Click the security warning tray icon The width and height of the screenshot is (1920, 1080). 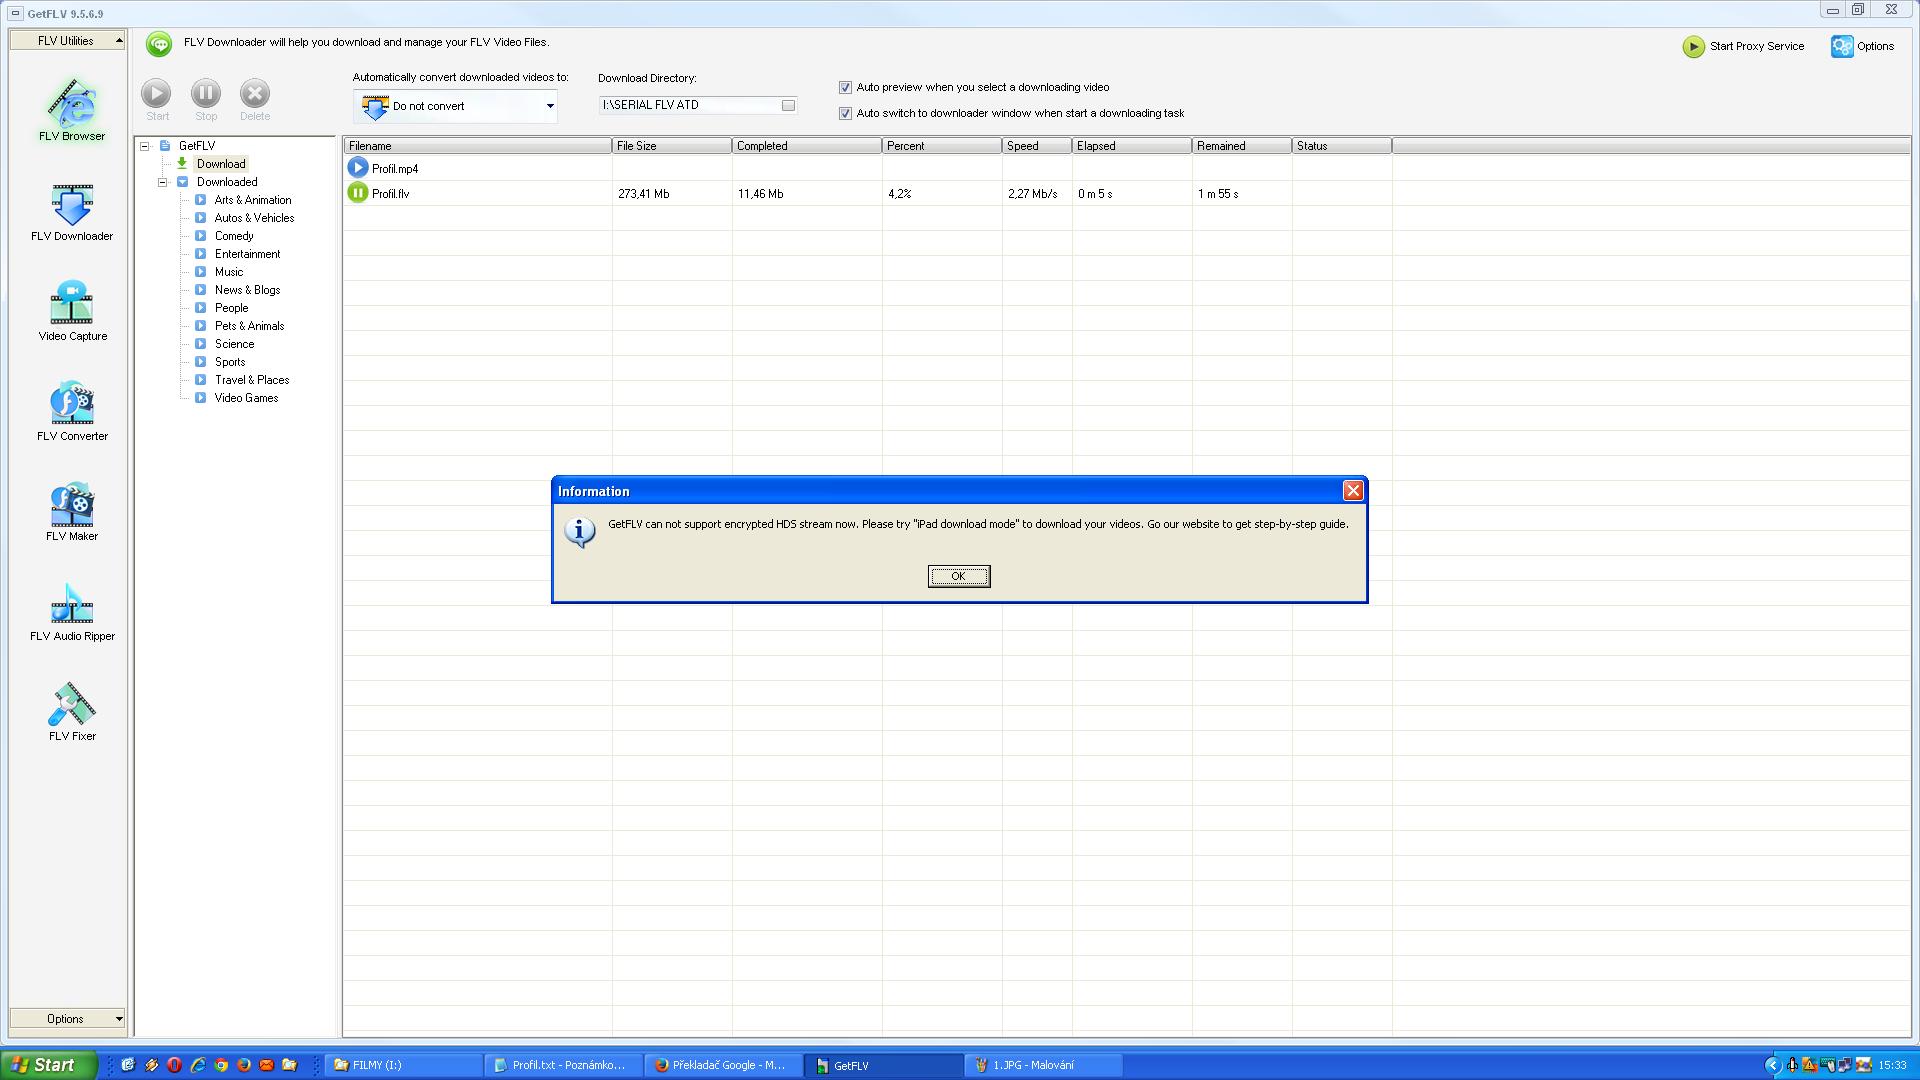coord(1809,1065)
